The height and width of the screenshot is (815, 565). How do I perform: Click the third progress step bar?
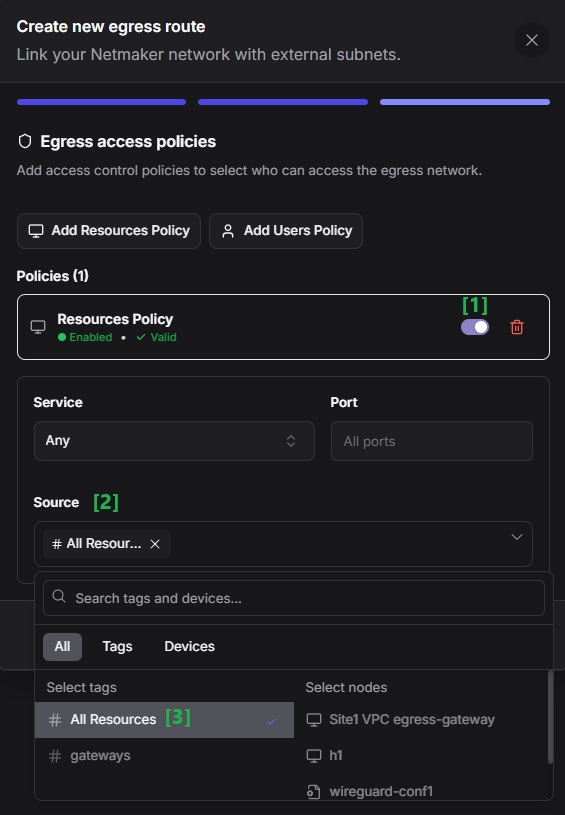click(x=465, y=102)
